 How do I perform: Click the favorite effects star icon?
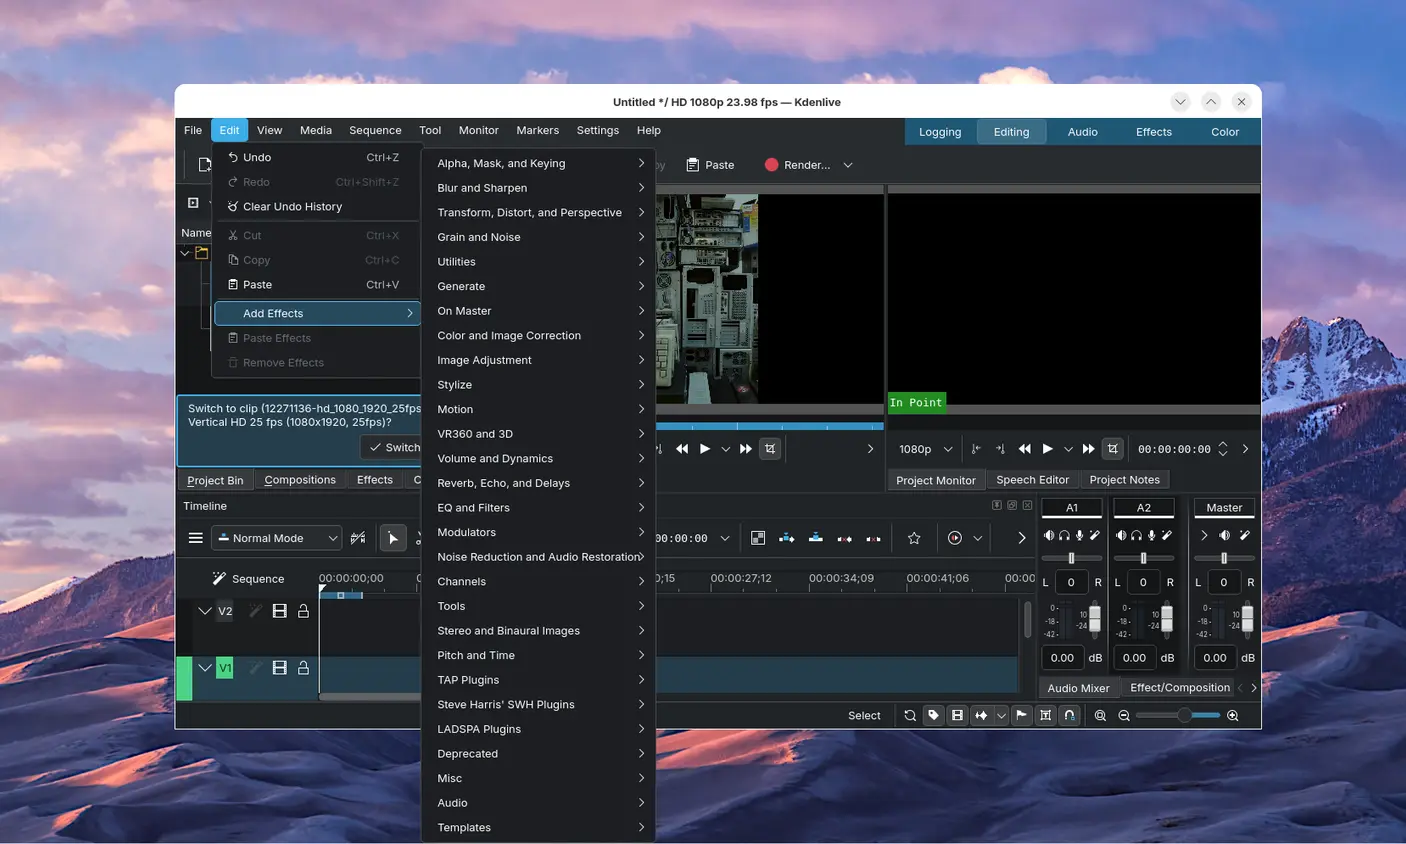click(914, 538)
